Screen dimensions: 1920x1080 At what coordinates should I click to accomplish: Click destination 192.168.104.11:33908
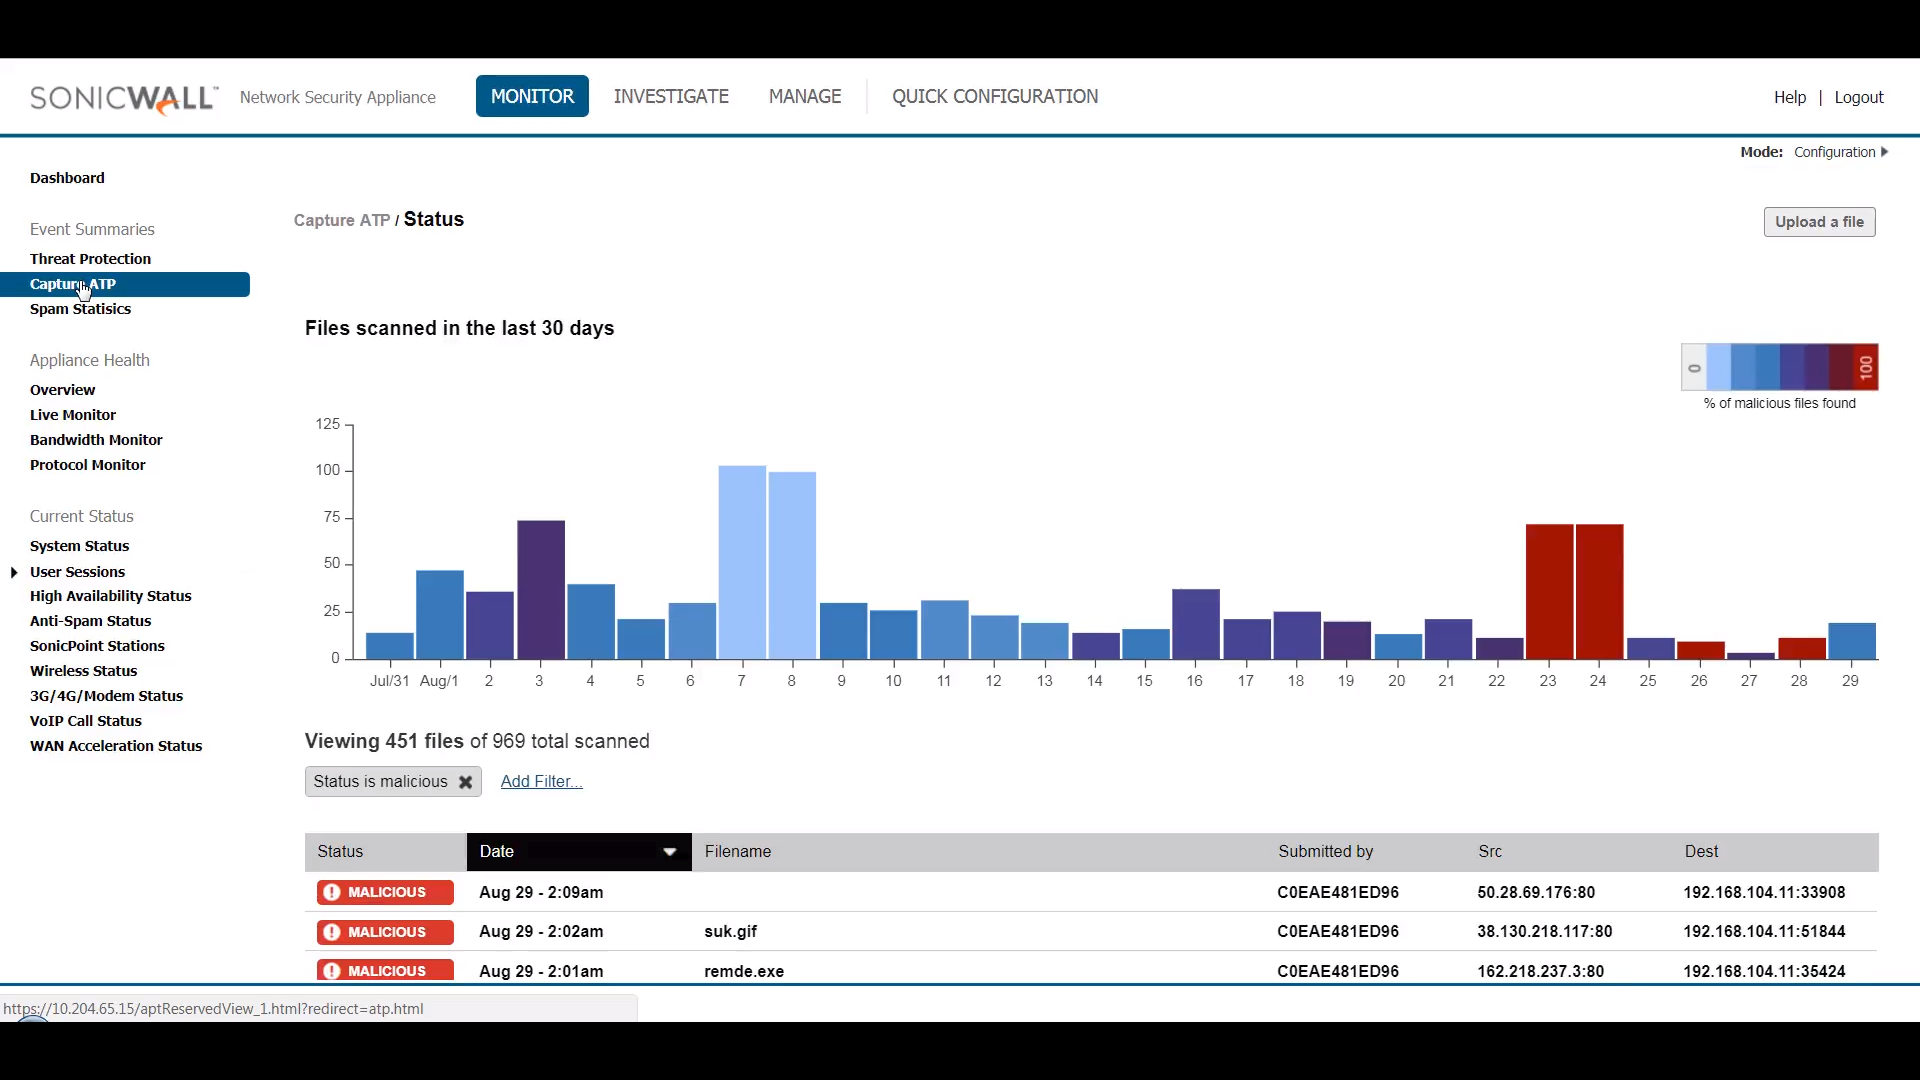[x=1764, y=892]
